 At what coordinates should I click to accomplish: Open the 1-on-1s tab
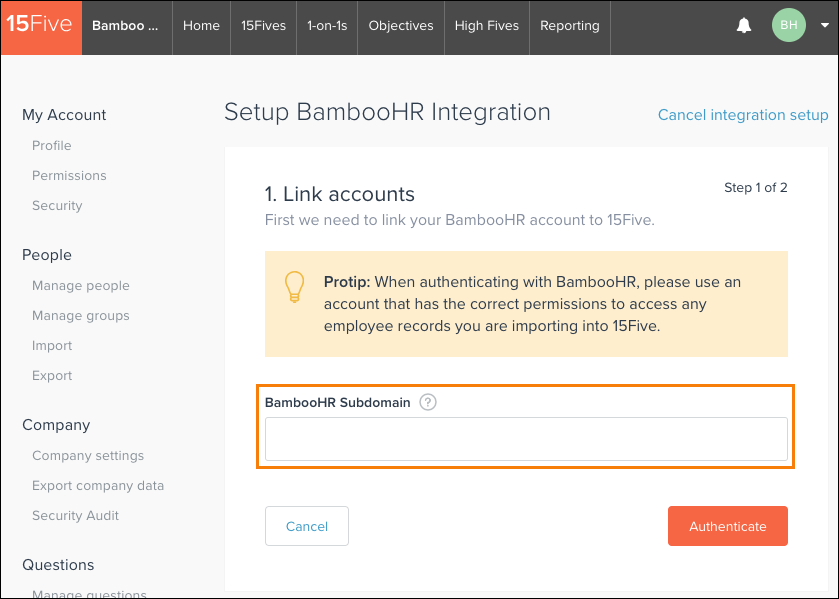[327, 26]
